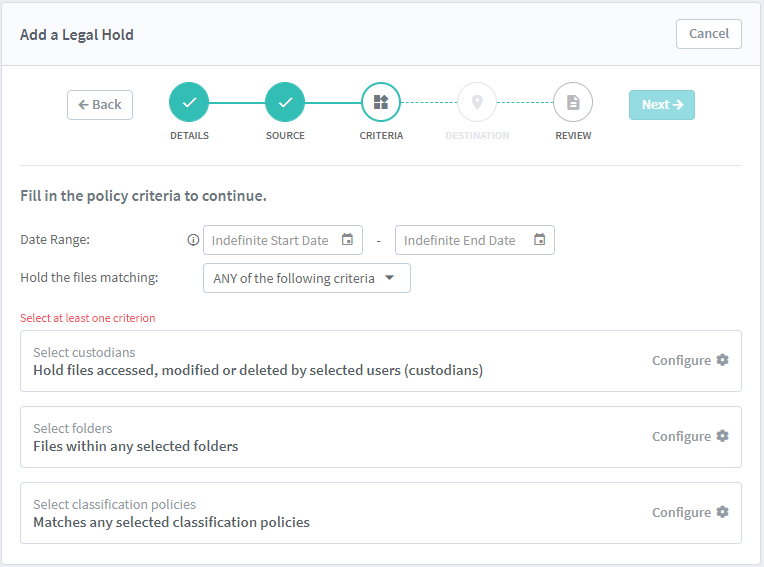764x567 pixels.
Task: Click 'Matches any selected classification policies' text
Action: pyautogui.click(x=172, y=522)
